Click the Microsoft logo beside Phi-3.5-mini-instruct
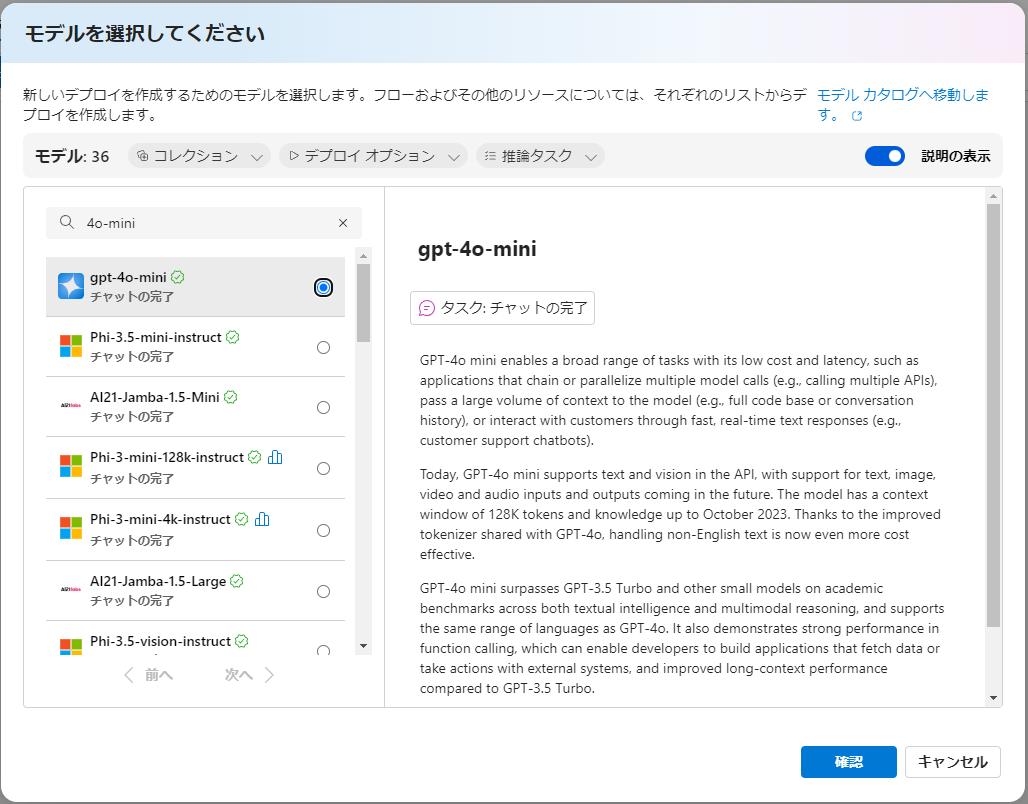 tap(71, 346)
